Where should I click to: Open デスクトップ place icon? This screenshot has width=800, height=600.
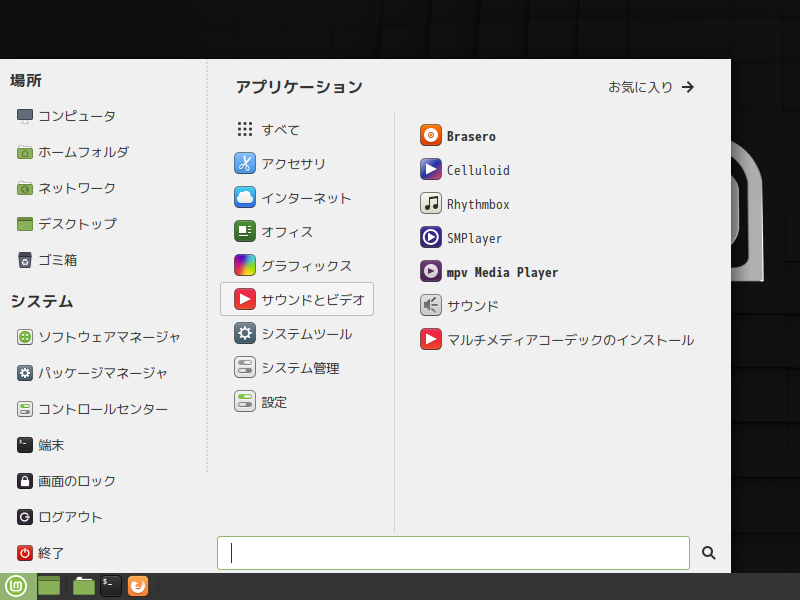pyautogui.click(x=24, y=224)
